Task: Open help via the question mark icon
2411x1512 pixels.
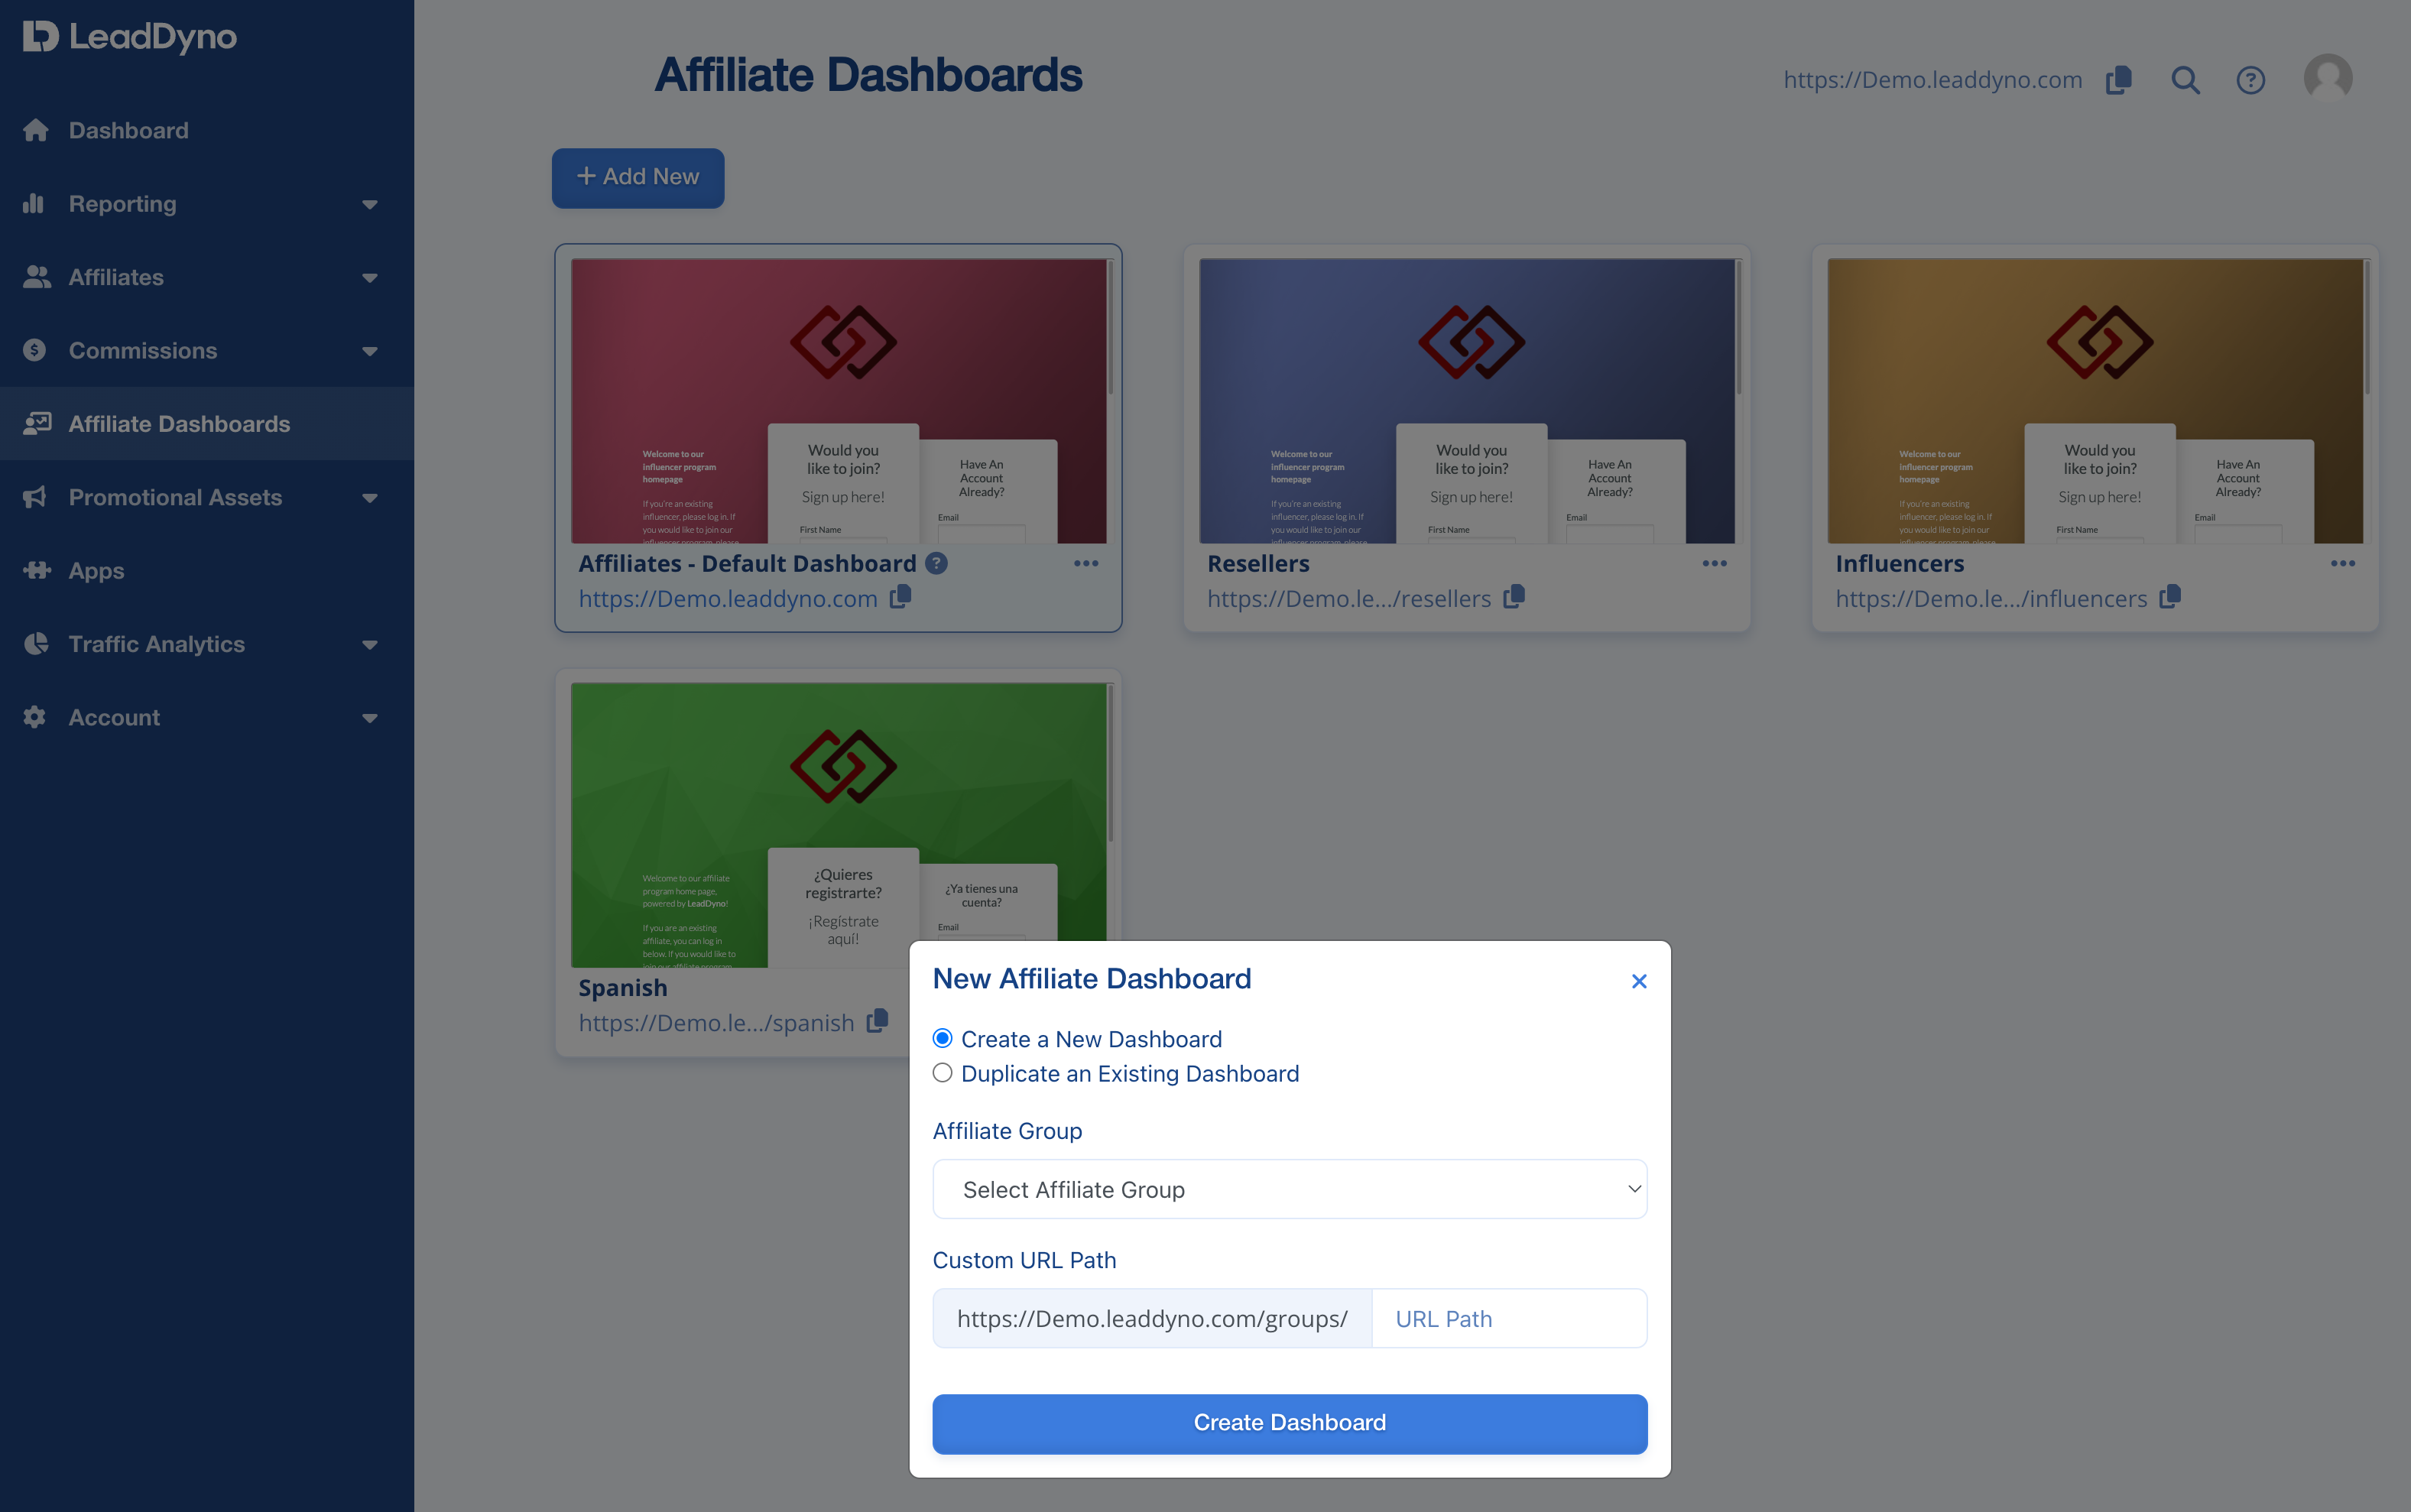Action: (x=2251, y=80)
